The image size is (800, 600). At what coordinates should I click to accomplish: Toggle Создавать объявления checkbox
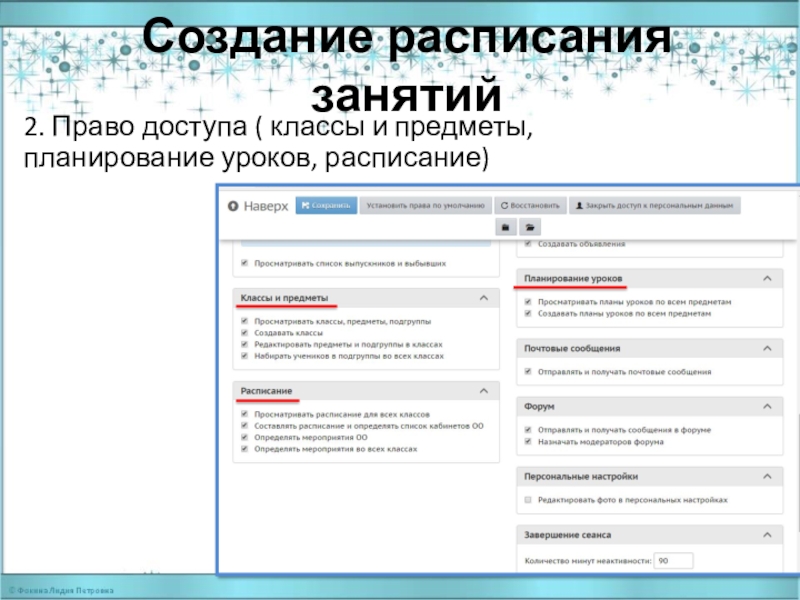[528, 244]
